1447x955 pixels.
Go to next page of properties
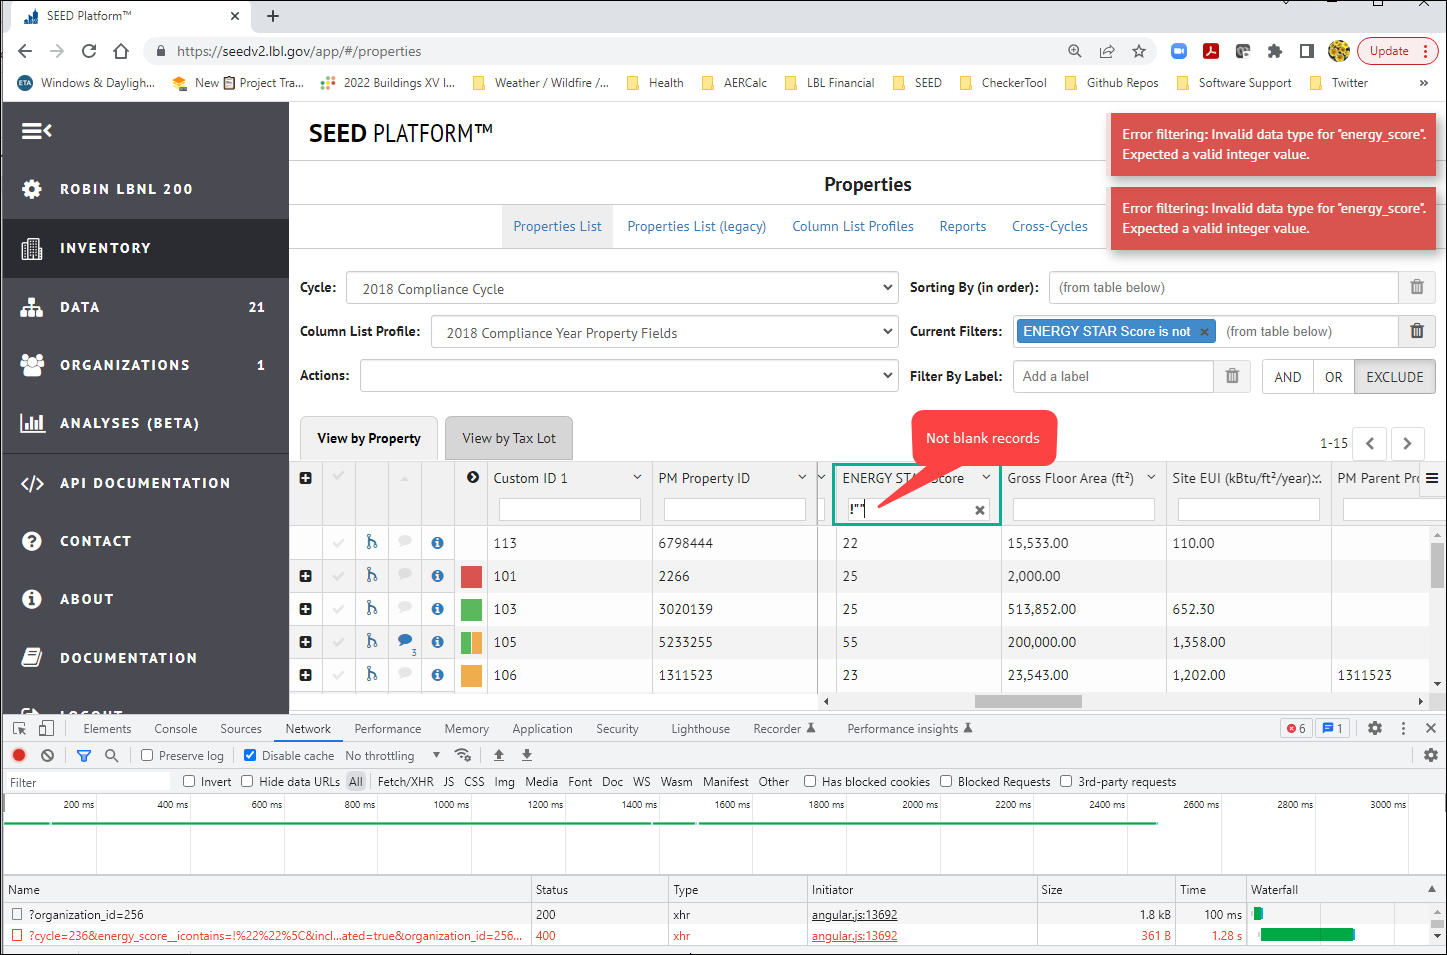tap(1407, 443)
